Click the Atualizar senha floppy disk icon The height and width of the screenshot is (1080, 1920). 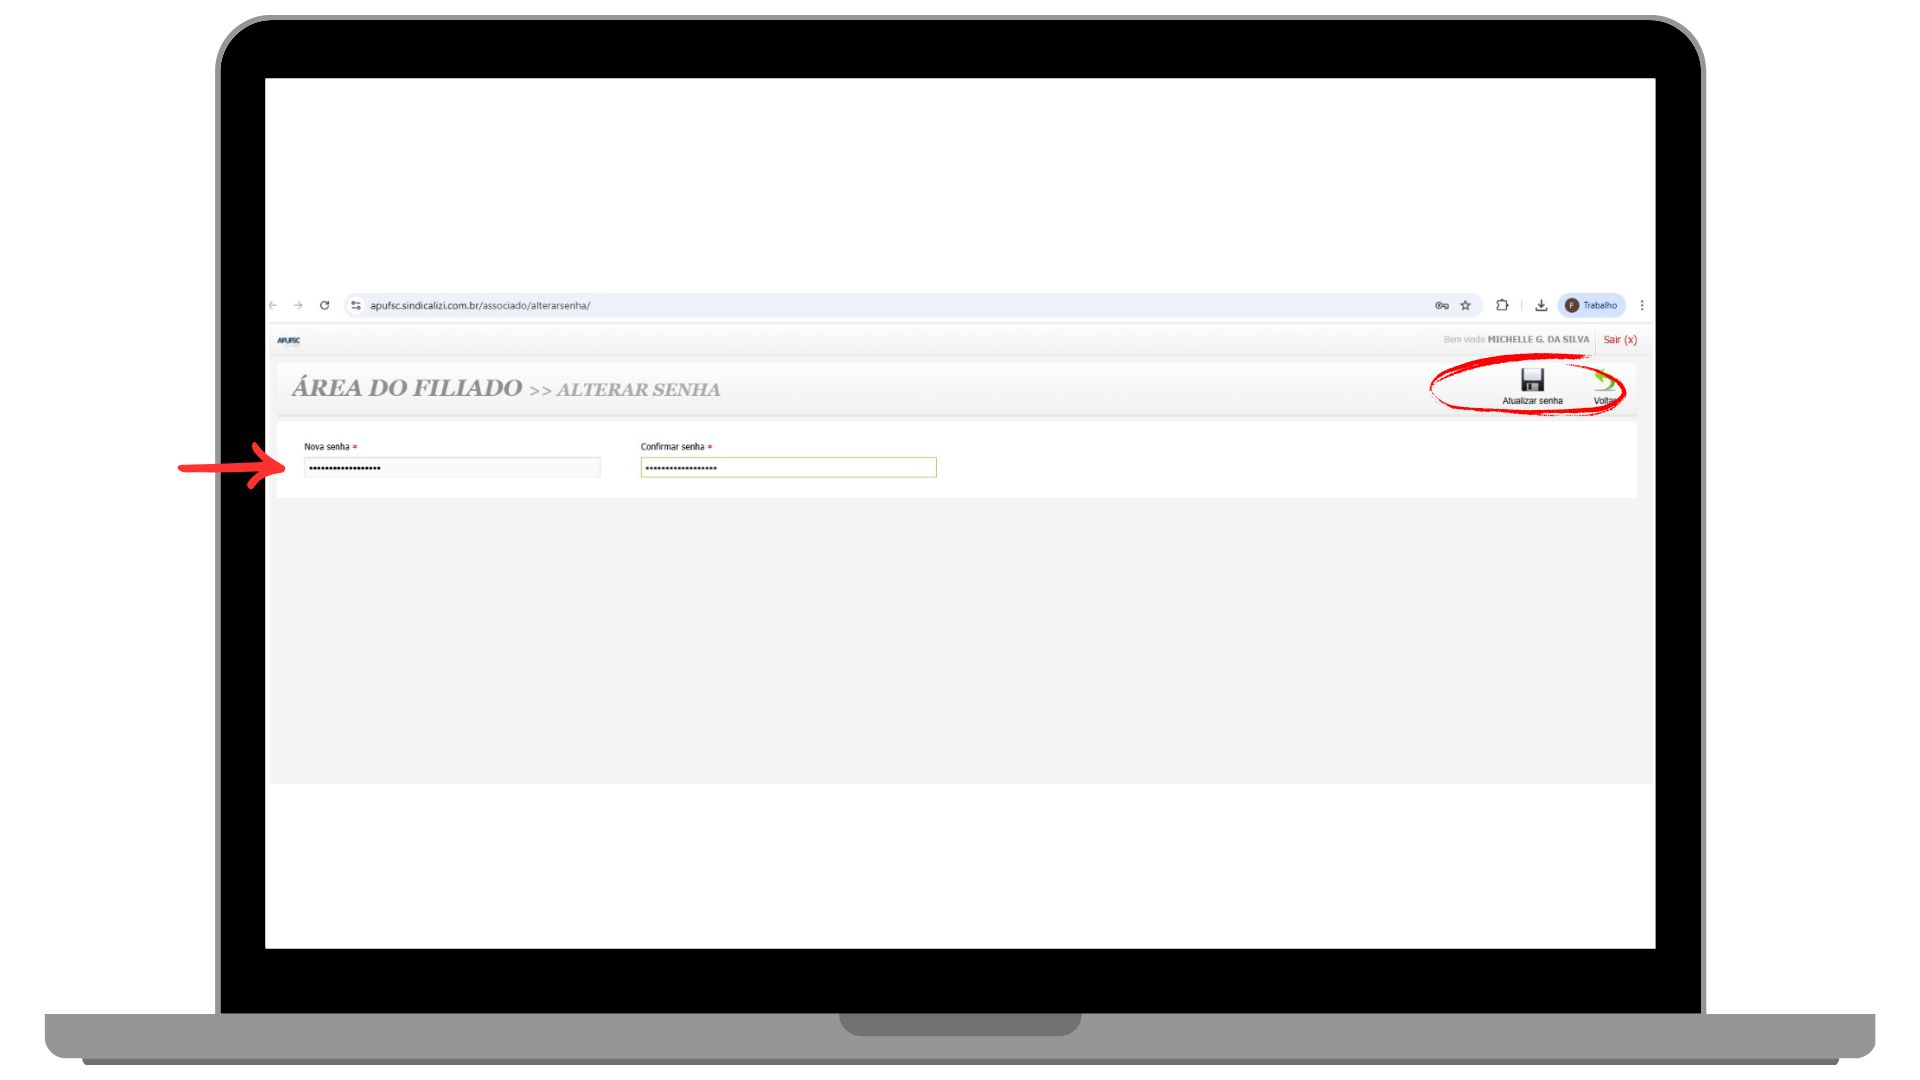1532,380
